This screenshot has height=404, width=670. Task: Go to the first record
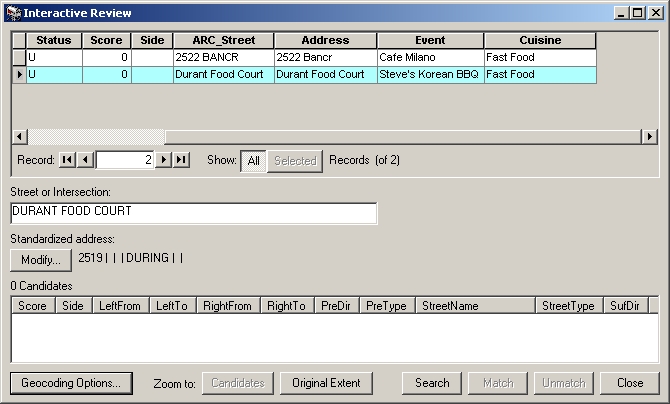[x=67, y=160]
